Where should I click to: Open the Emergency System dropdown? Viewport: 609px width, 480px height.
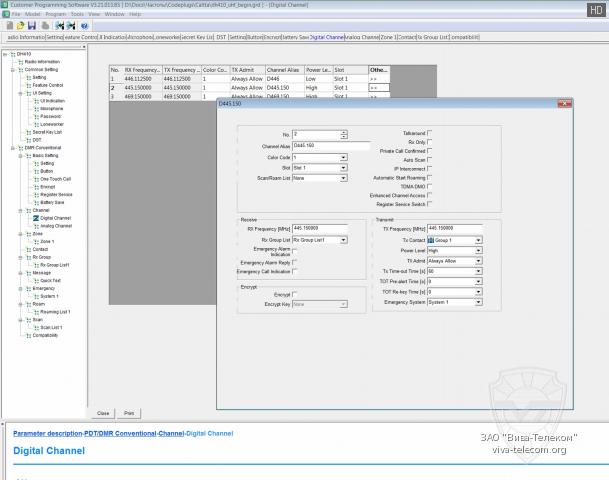click(x=478, y=302)
